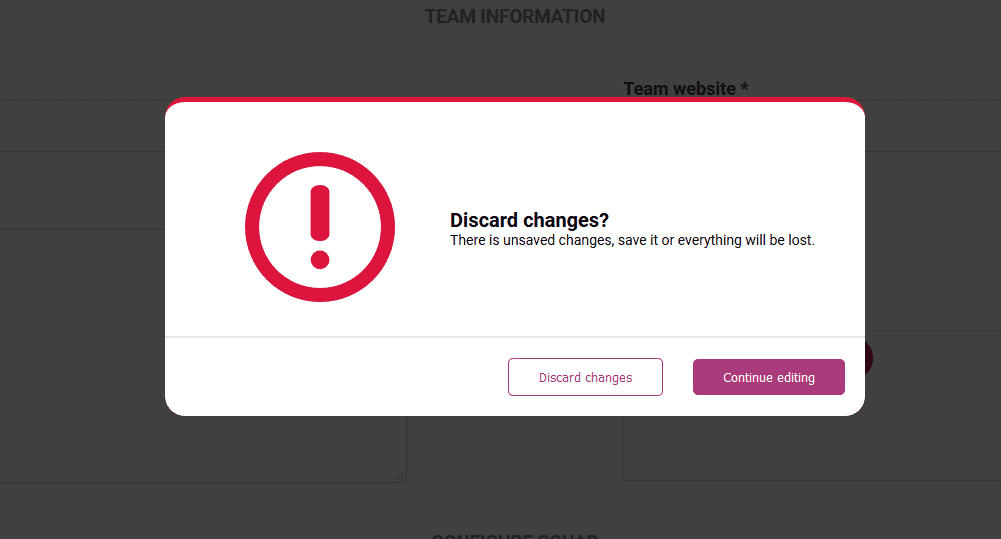
Task: Click the red top border of the dialog
Action: [515, 100]
